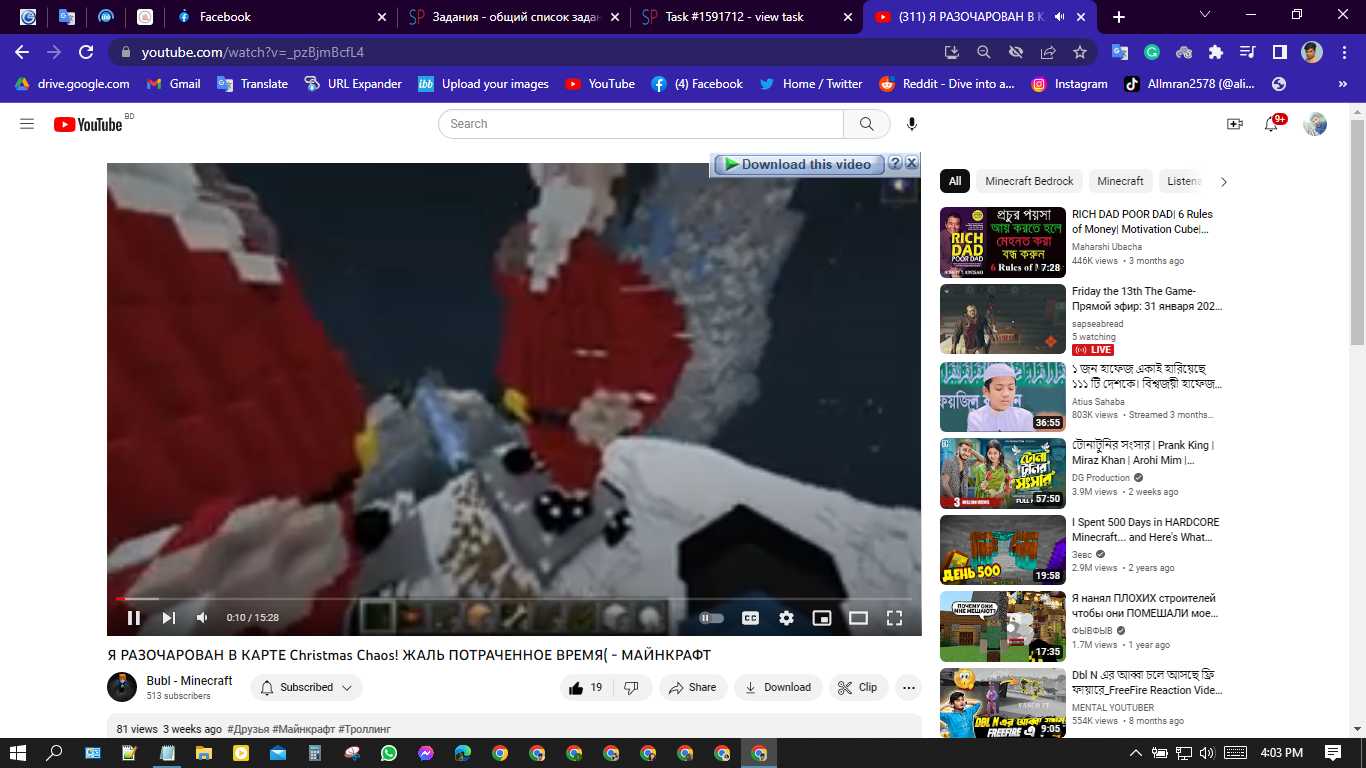
Task: Open help on download overlay bar
Action: coord(895,163)
